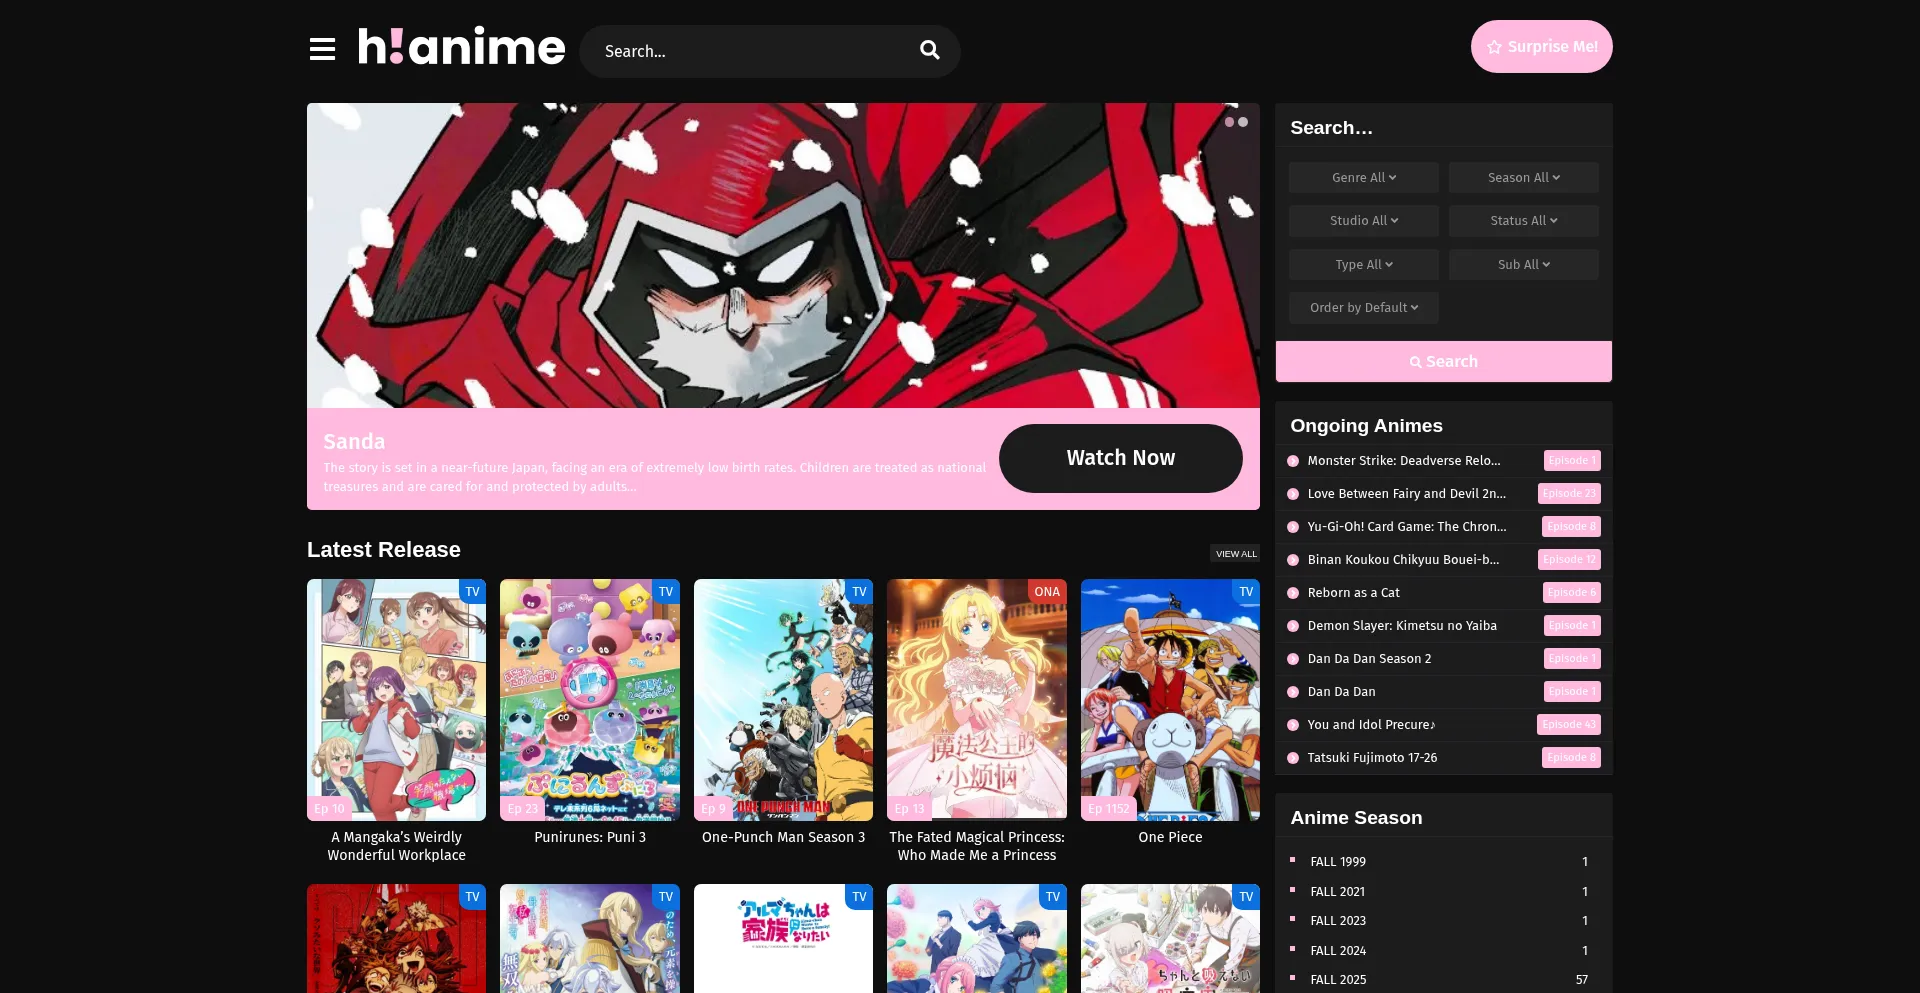1920x993 pixels.
Task: Click the play icon beside Reborn as a Cat
Action: tap(1294, 592)
